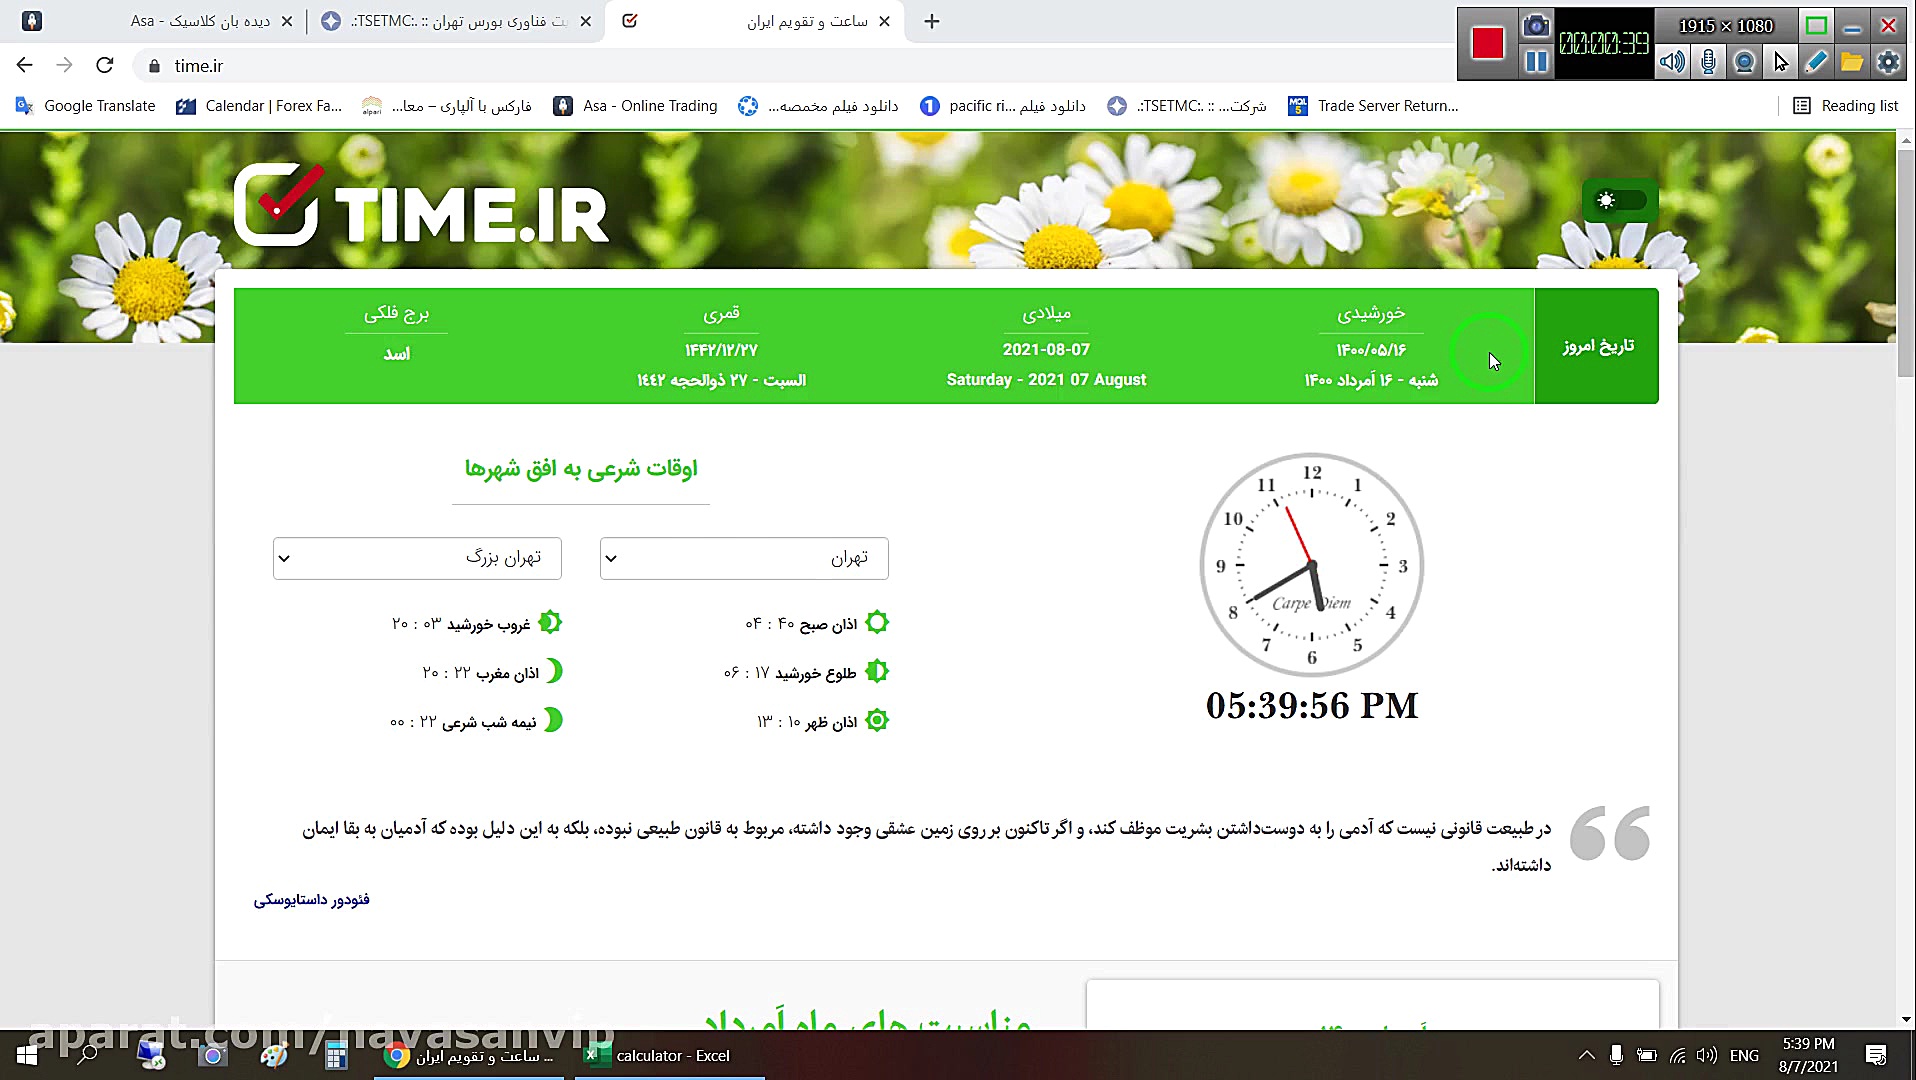Toggle the microphone icon in the recorder toolbar
The width and height of the screenshot is (1916, 1080).
pyautogui.click(x=1707, y=61)
